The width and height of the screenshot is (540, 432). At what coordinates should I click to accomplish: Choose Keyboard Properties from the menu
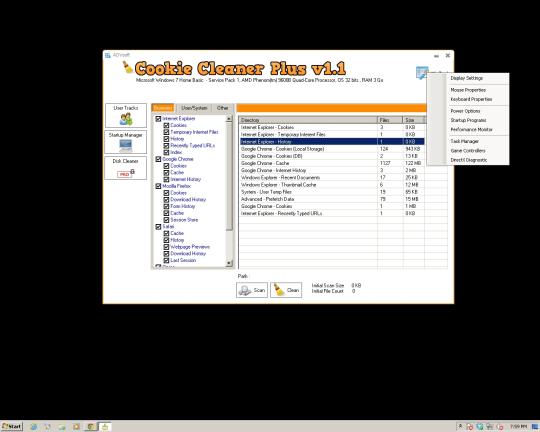coord(471,99)
